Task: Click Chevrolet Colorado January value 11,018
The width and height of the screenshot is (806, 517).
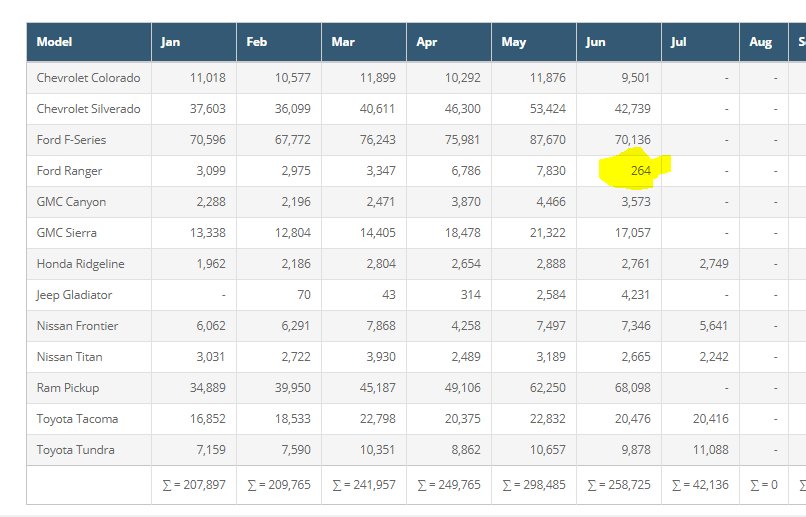Action: click(x=208, y=78)
